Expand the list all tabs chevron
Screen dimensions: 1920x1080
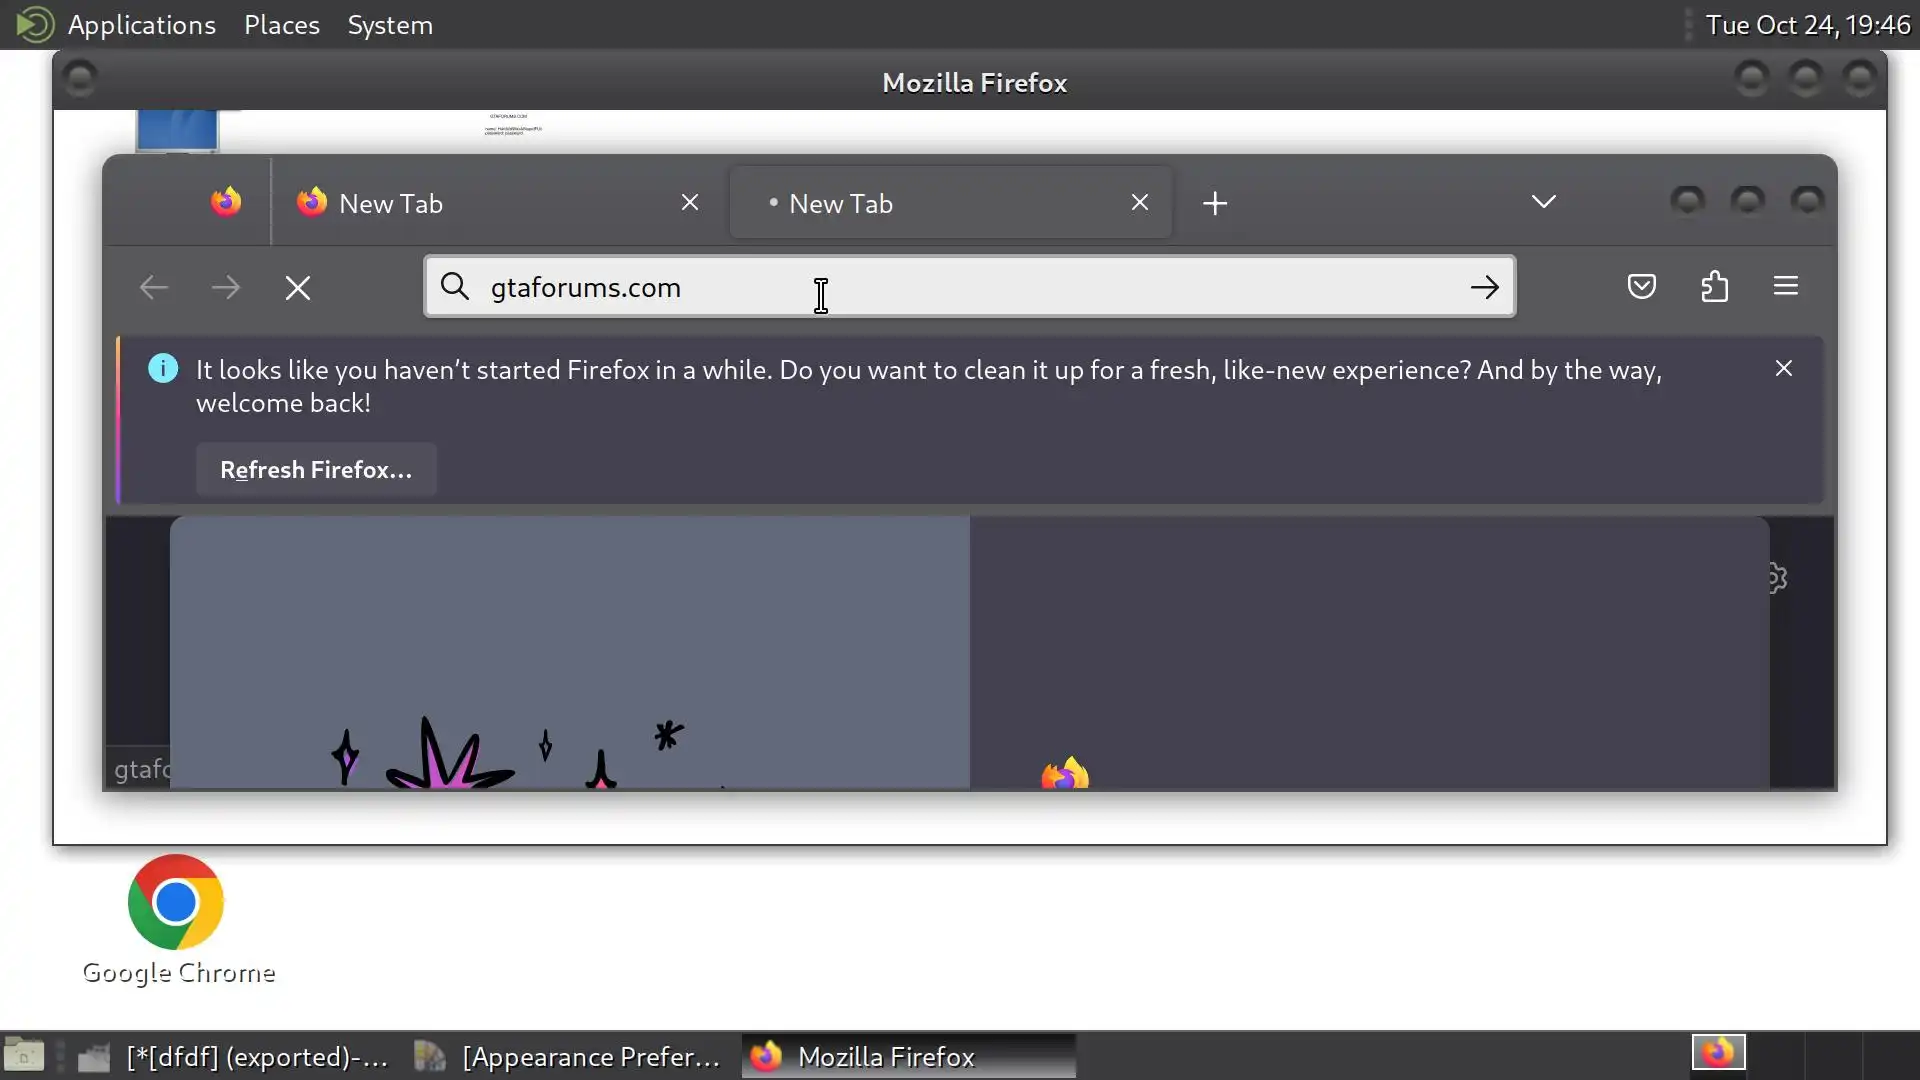(1543, 202)
